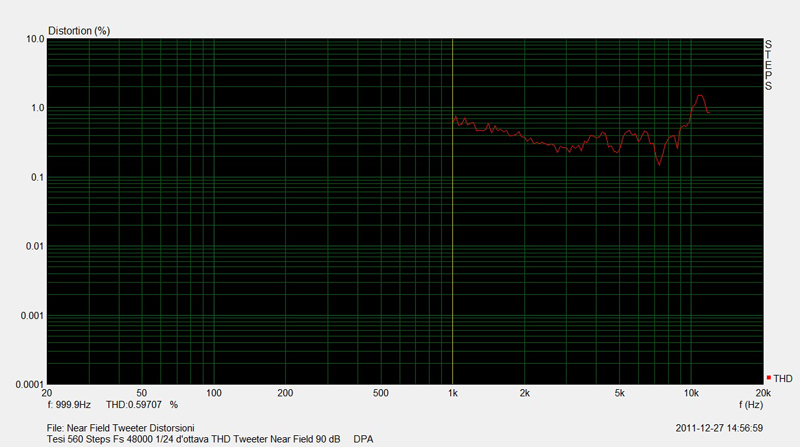Click the 'THD:0.59707 %' readout value
Viewport: 800px width, 447px height.
click(x=142, y=405)
